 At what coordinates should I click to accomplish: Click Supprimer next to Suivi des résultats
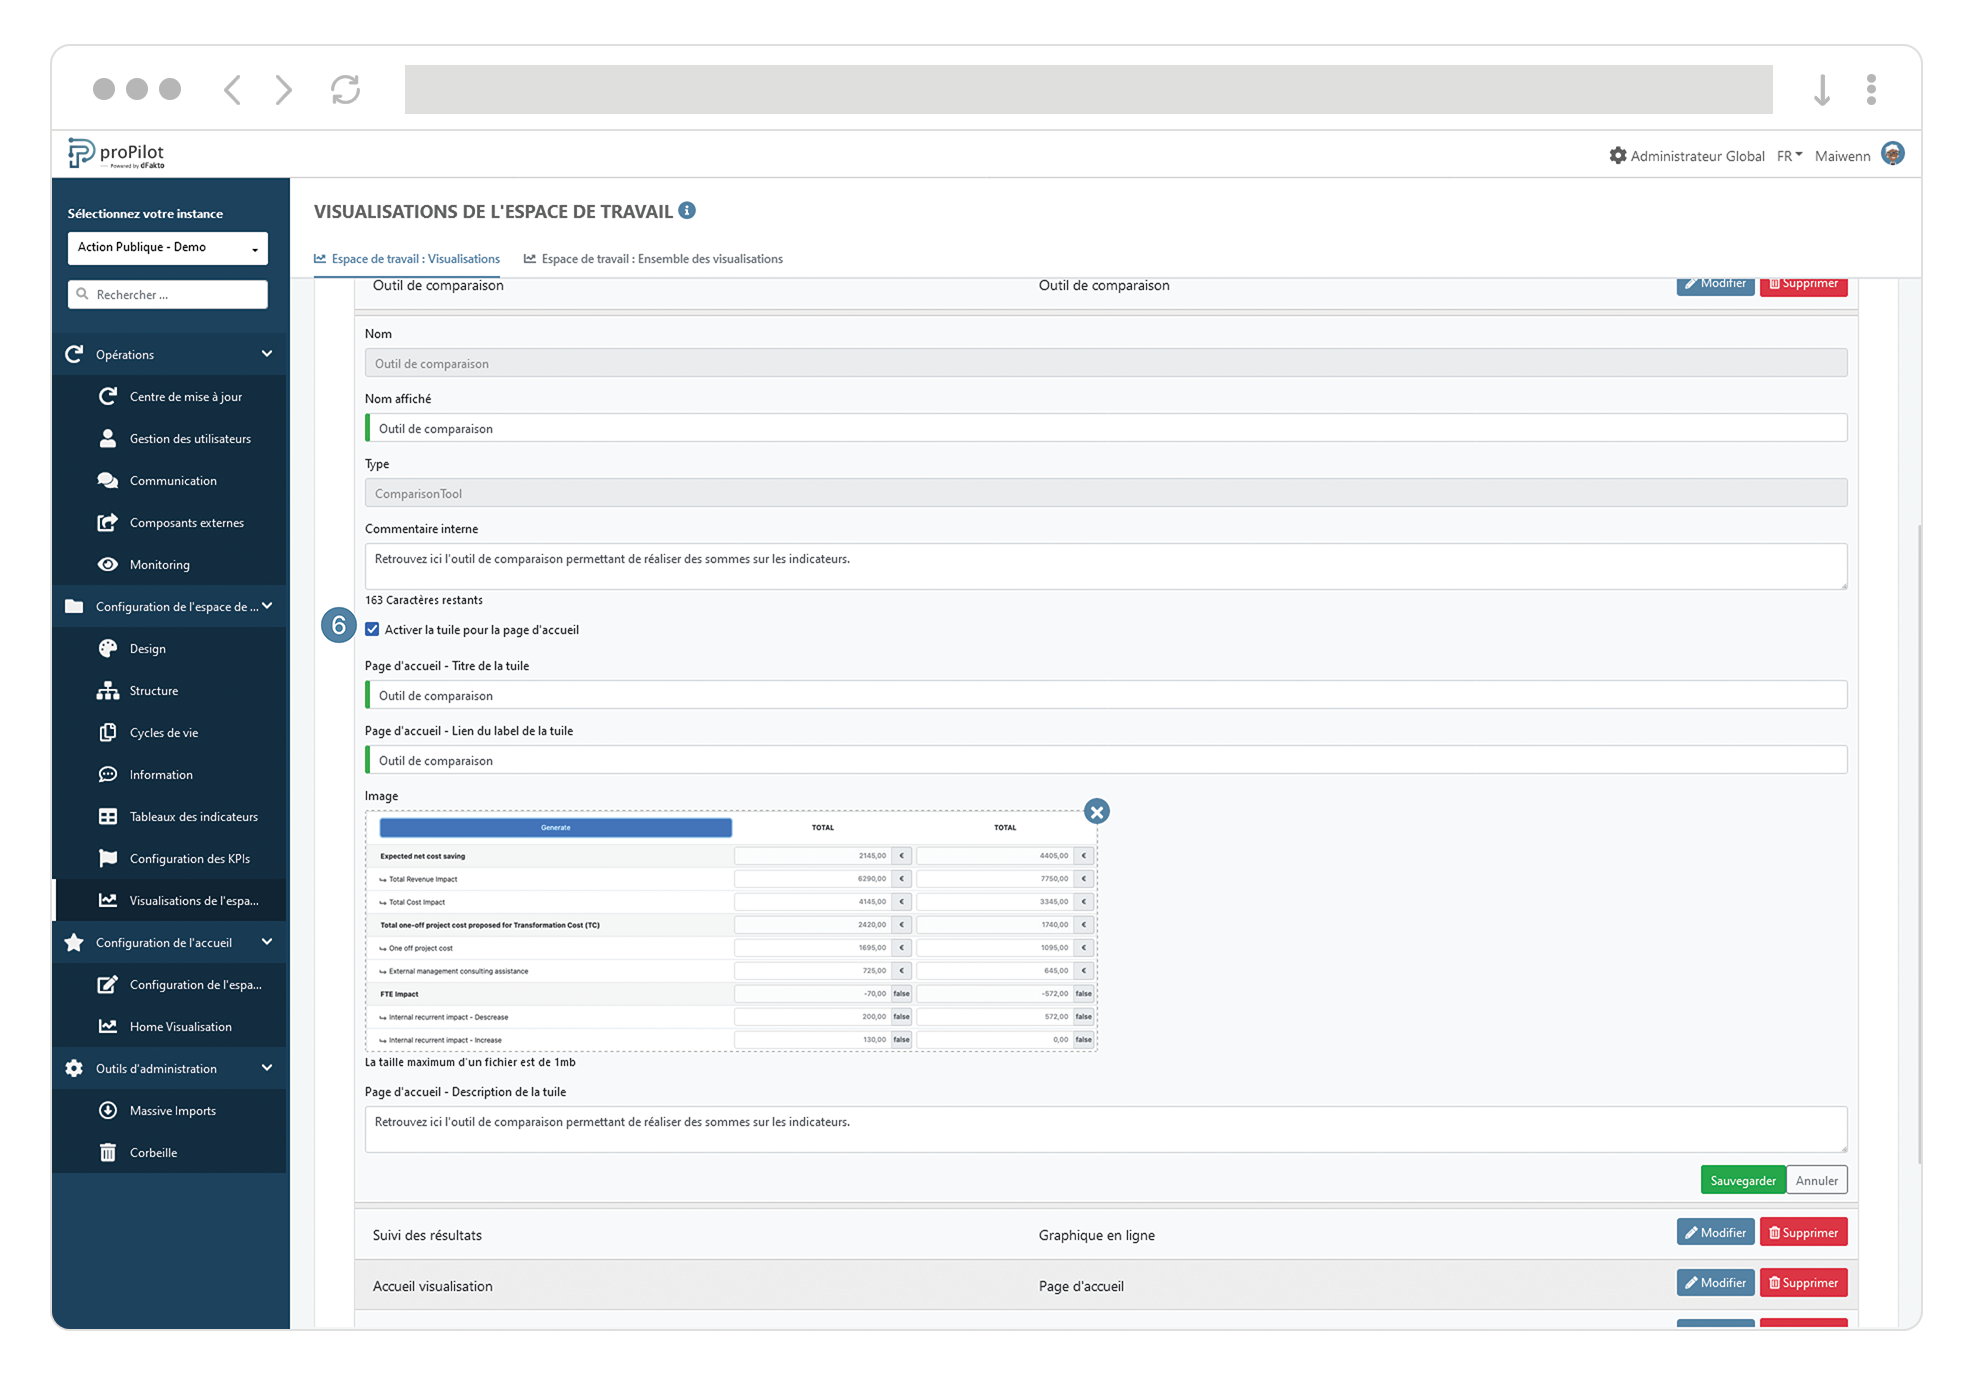pyautogui.click(x=1803, y=1232)
